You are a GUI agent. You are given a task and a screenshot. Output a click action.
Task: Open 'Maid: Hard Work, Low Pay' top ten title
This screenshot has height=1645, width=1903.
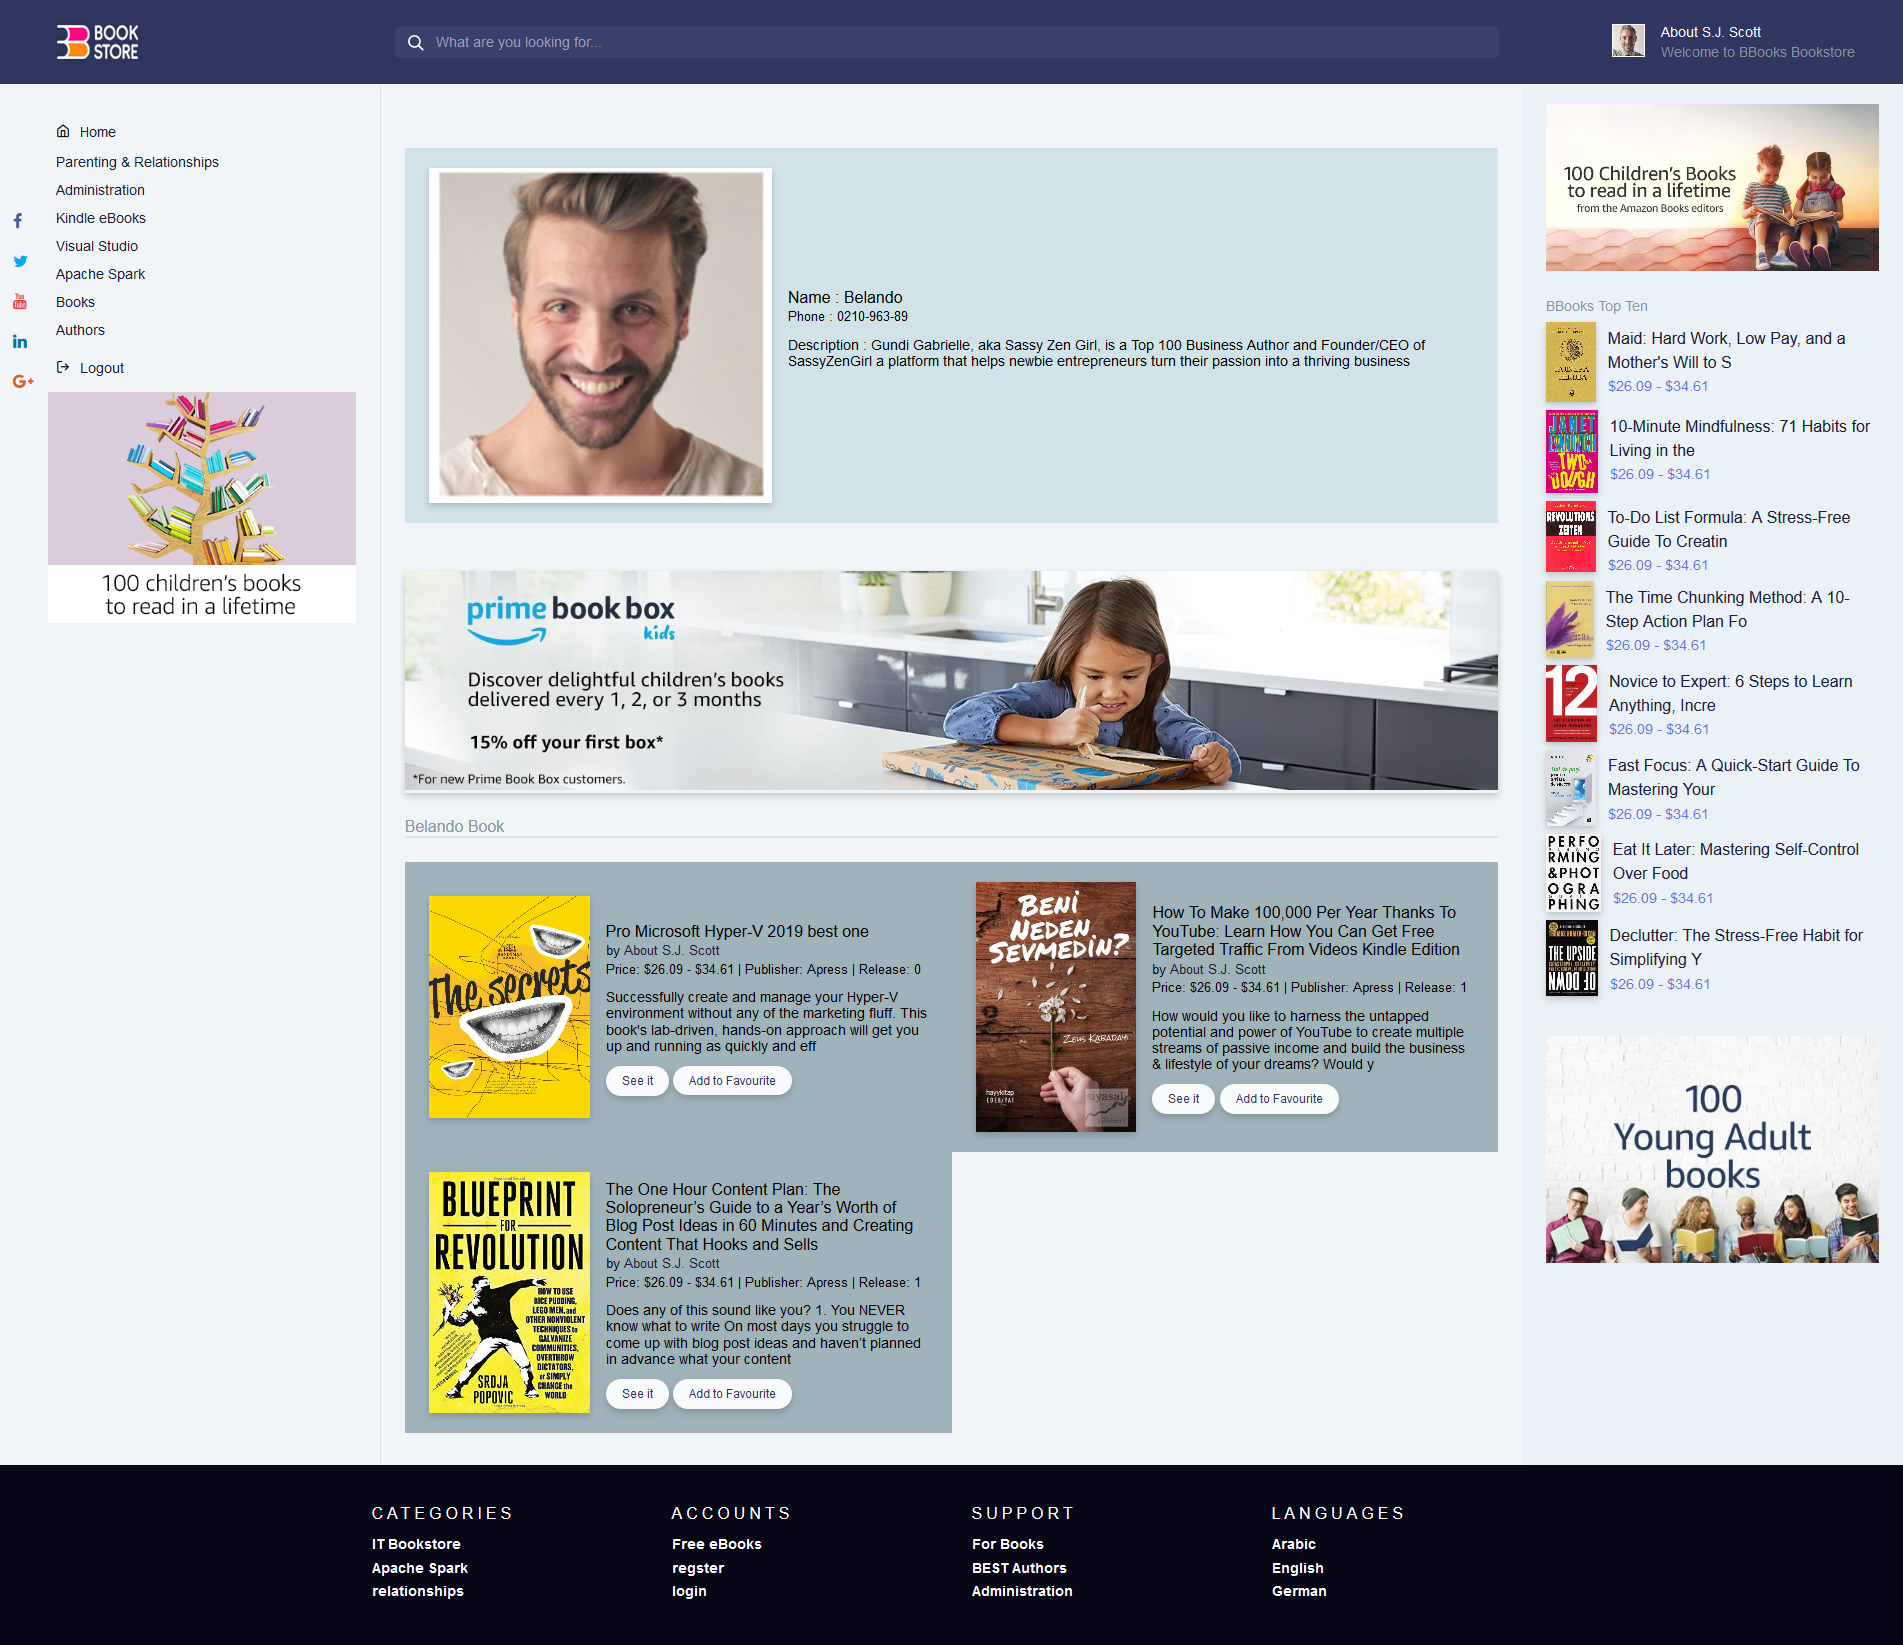pos(1726,350)
